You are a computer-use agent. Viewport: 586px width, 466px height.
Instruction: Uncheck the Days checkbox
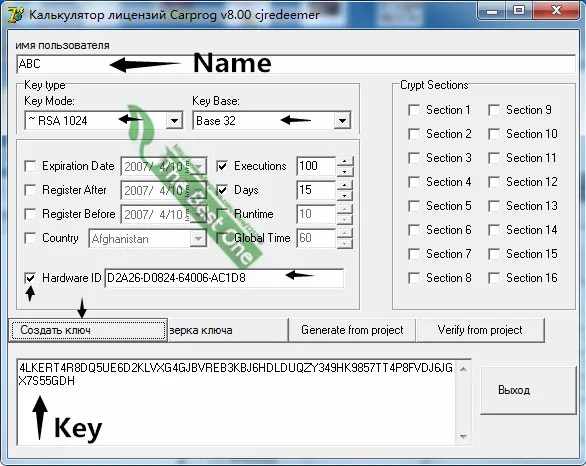pos(222,190)
